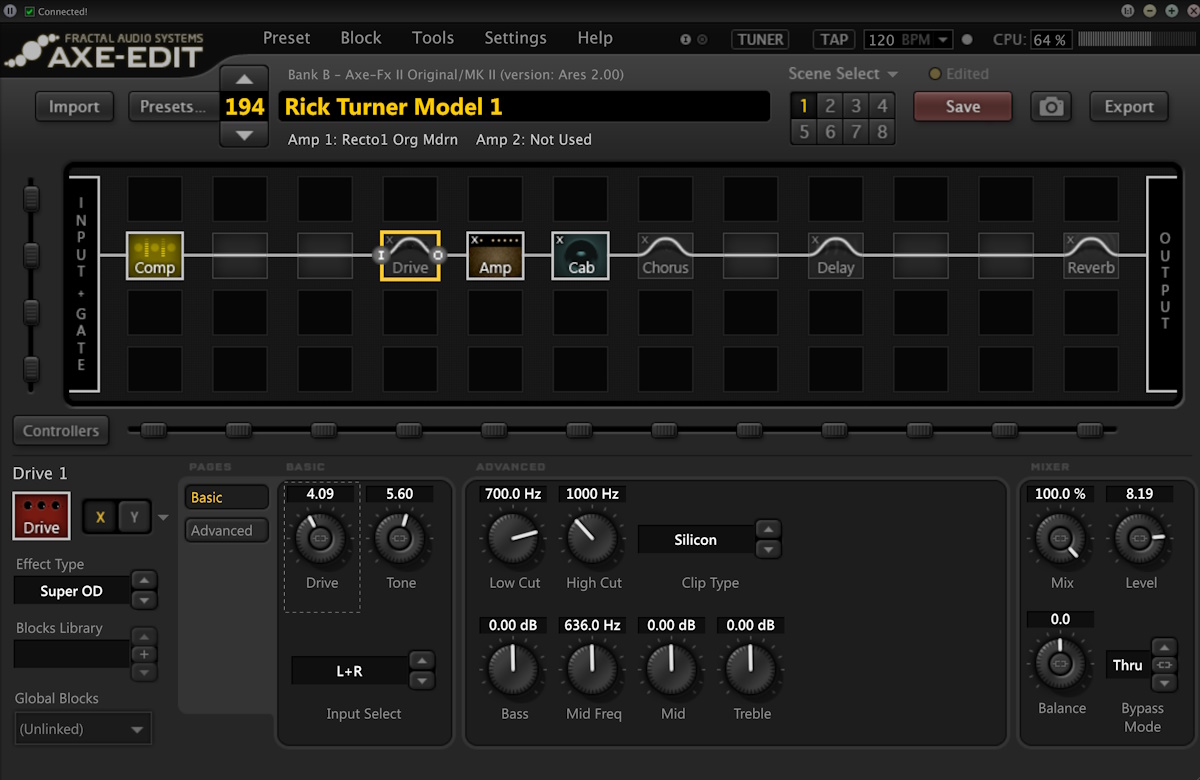Switch to X state
Screen dimensions: 1200x780
(x=100, y=516)
